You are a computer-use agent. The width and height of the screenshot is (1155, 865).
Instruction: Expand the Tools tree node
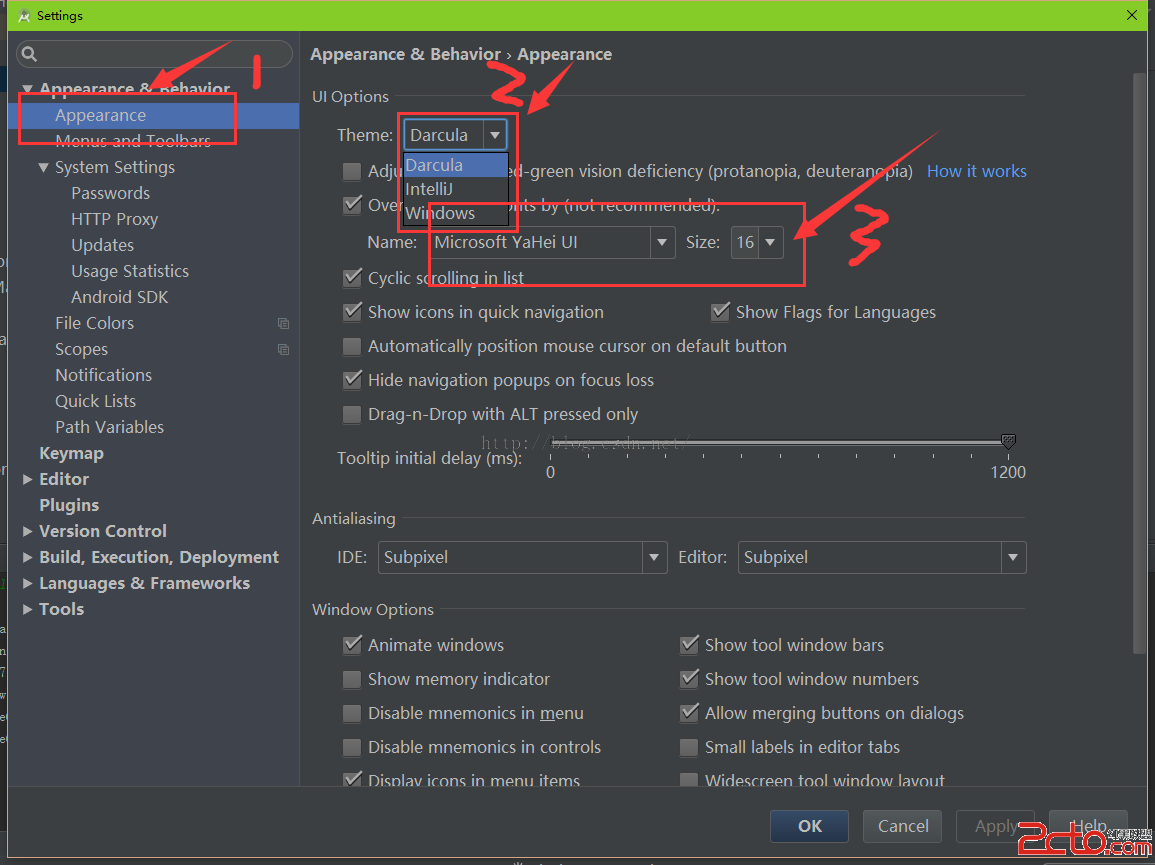27,609
